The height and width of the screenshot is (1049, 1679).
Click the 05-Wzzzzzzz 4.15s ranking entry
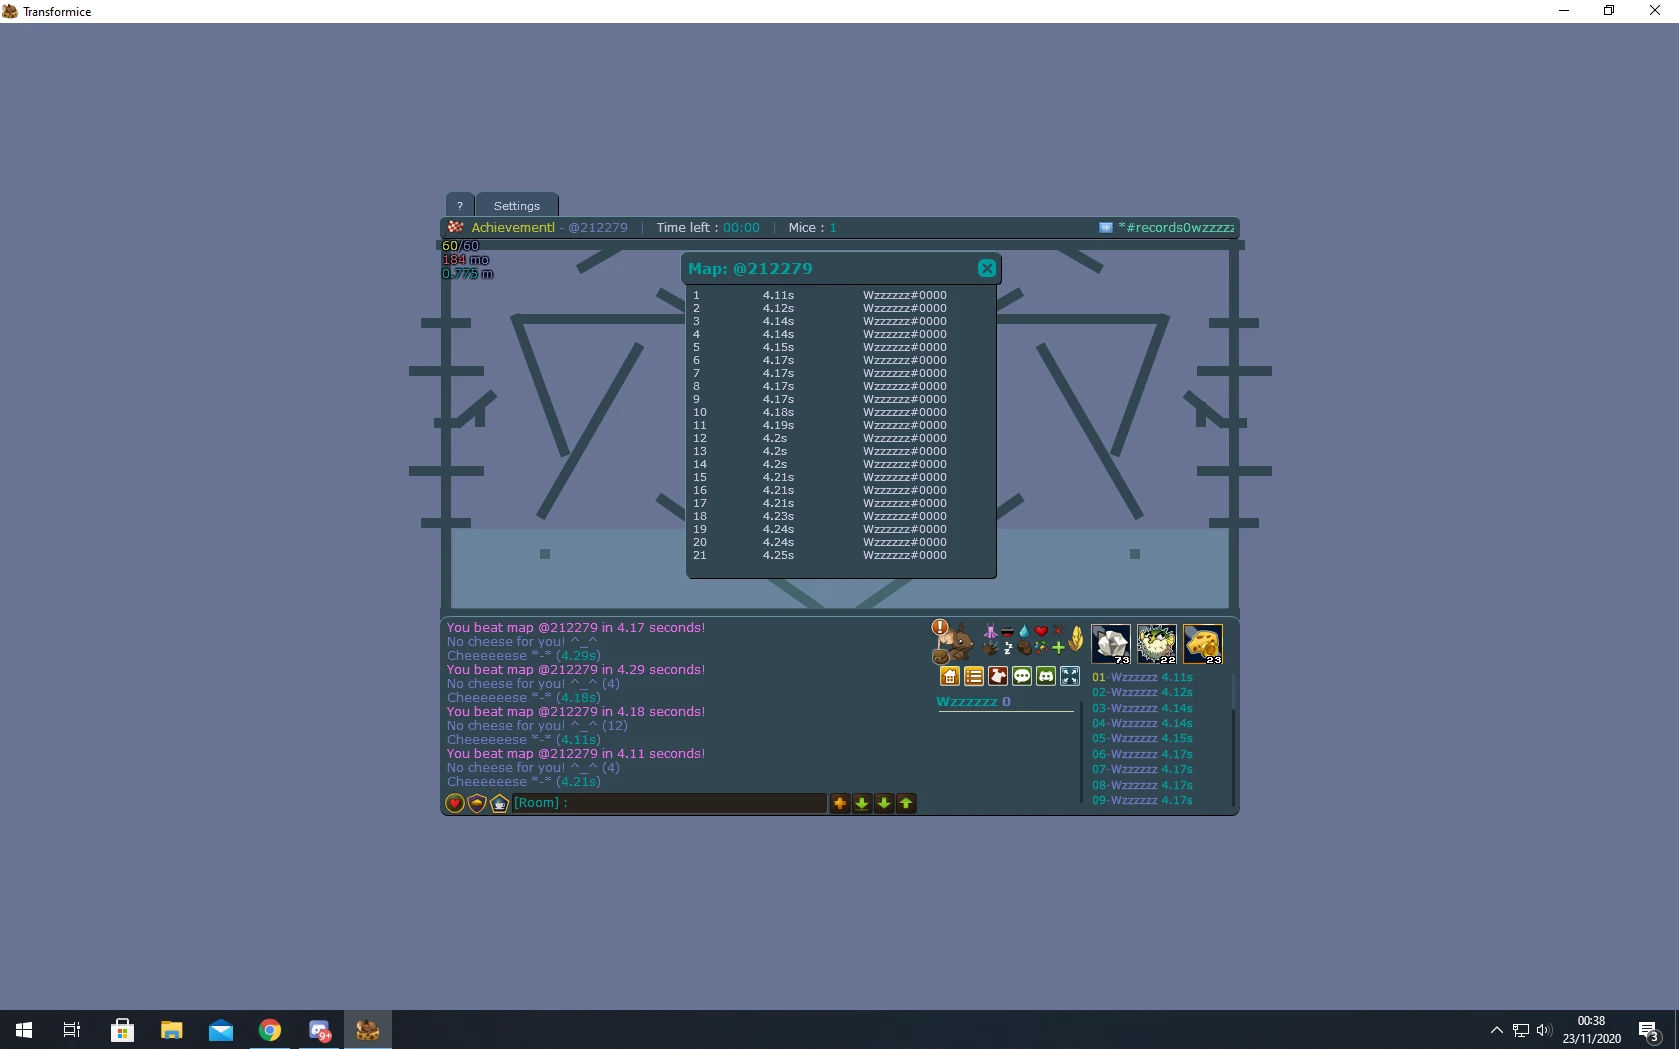[x=1142, y=739]
